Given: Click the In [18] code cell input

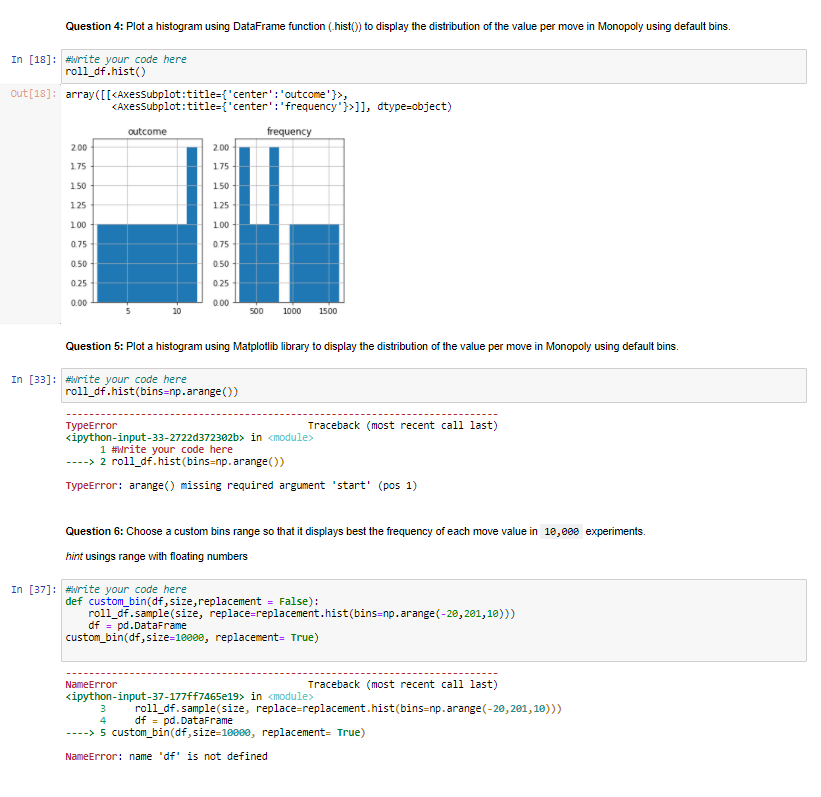Looking at the screenshot, I should click(434, 67).
